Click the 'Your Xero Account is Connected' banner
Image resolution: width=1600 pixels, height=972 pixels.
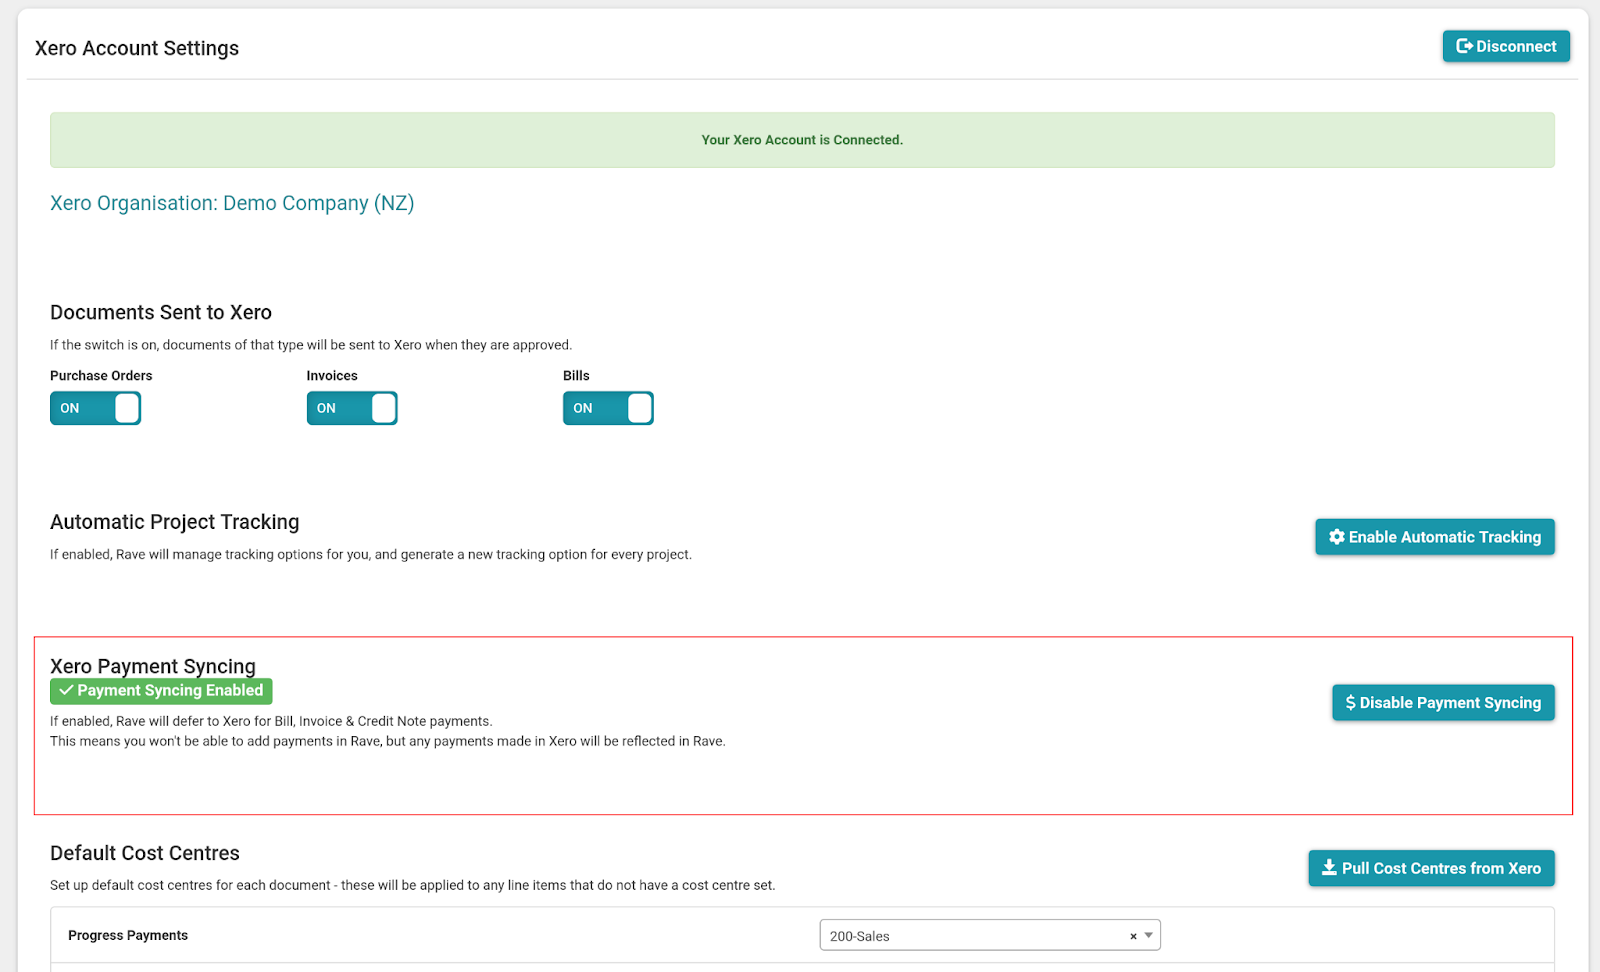tap(802, 140)
